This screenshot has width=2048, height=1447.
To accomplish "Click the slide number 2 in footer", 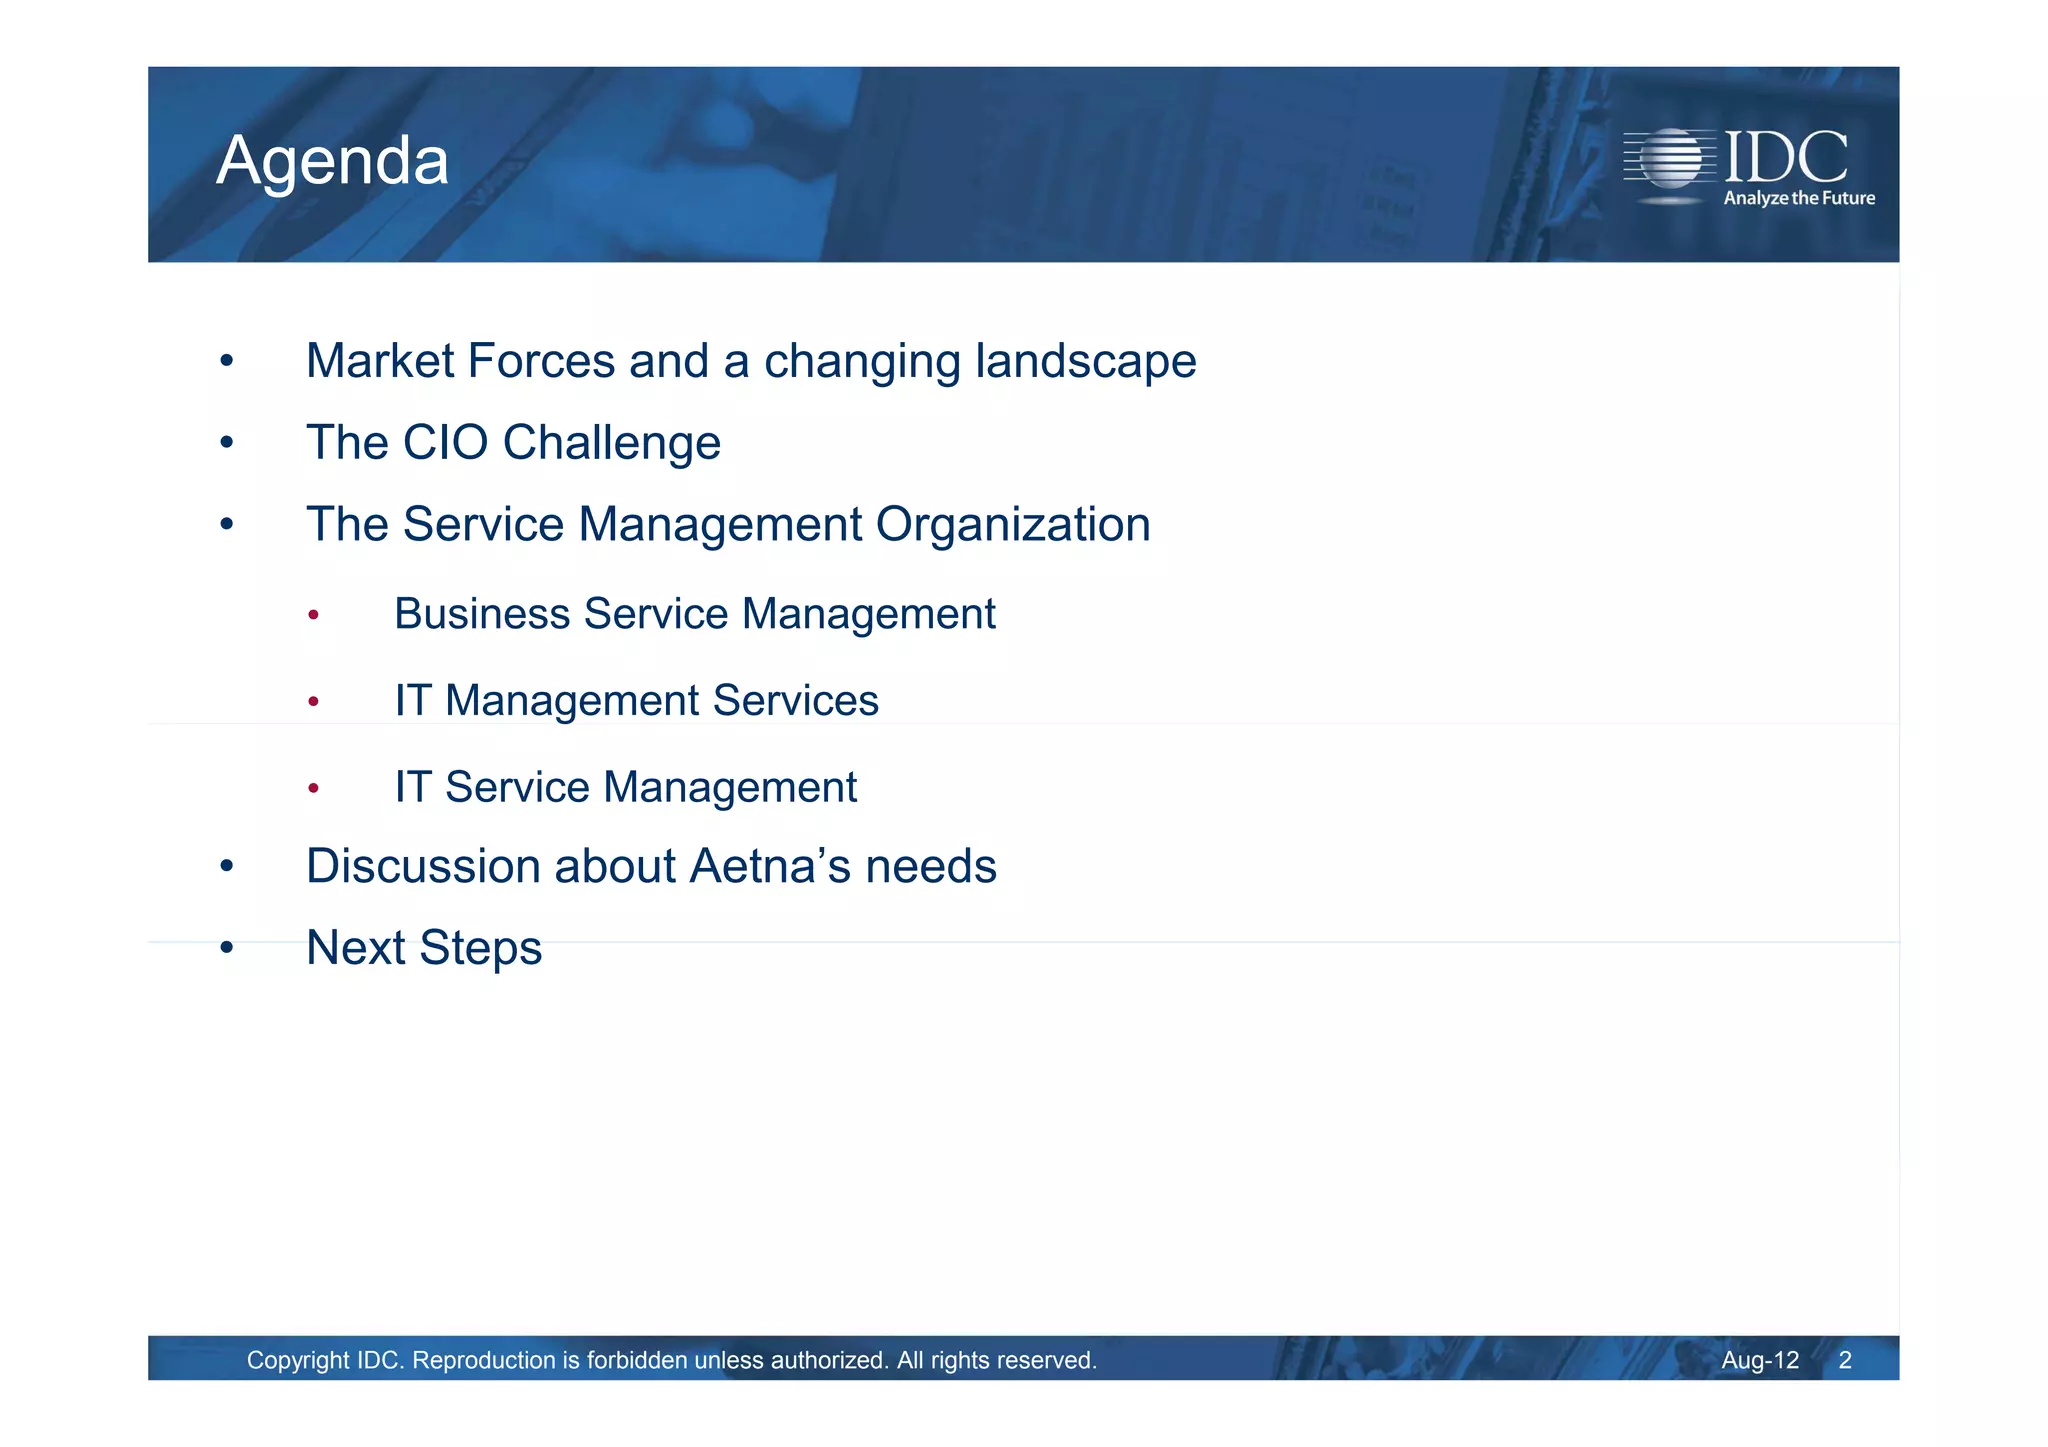I will tap(1845, 1360).
